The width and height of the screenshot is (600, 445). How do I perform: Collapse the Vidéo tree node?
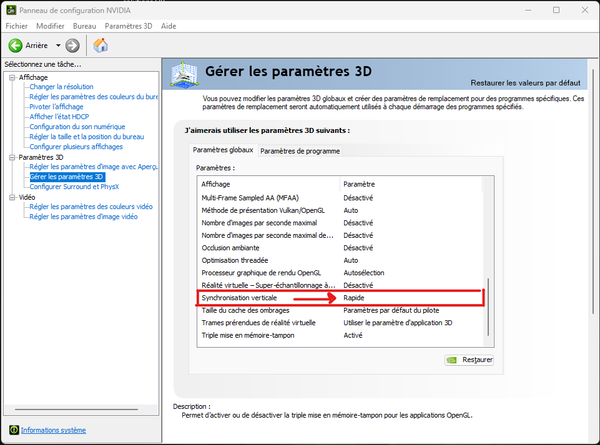[x=12, y=197]
